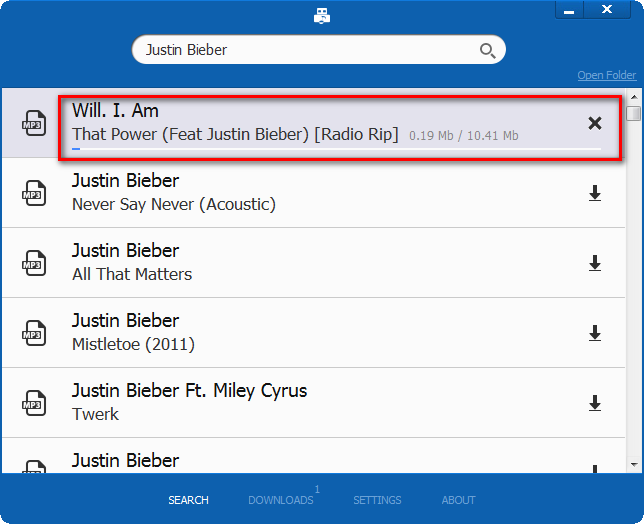Select 'Will. I. Am' artist name

[115, 110]
